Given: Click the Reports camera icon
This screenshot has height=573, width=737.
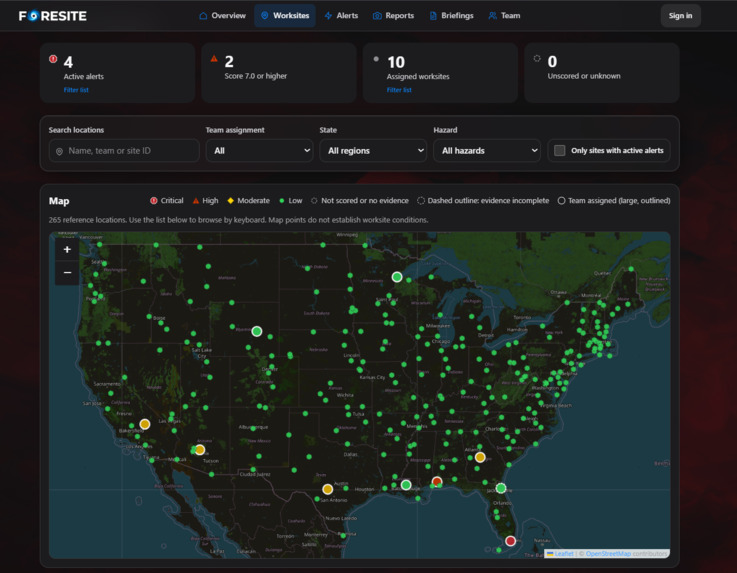Looking at the screenshot, I should point(377,16).
